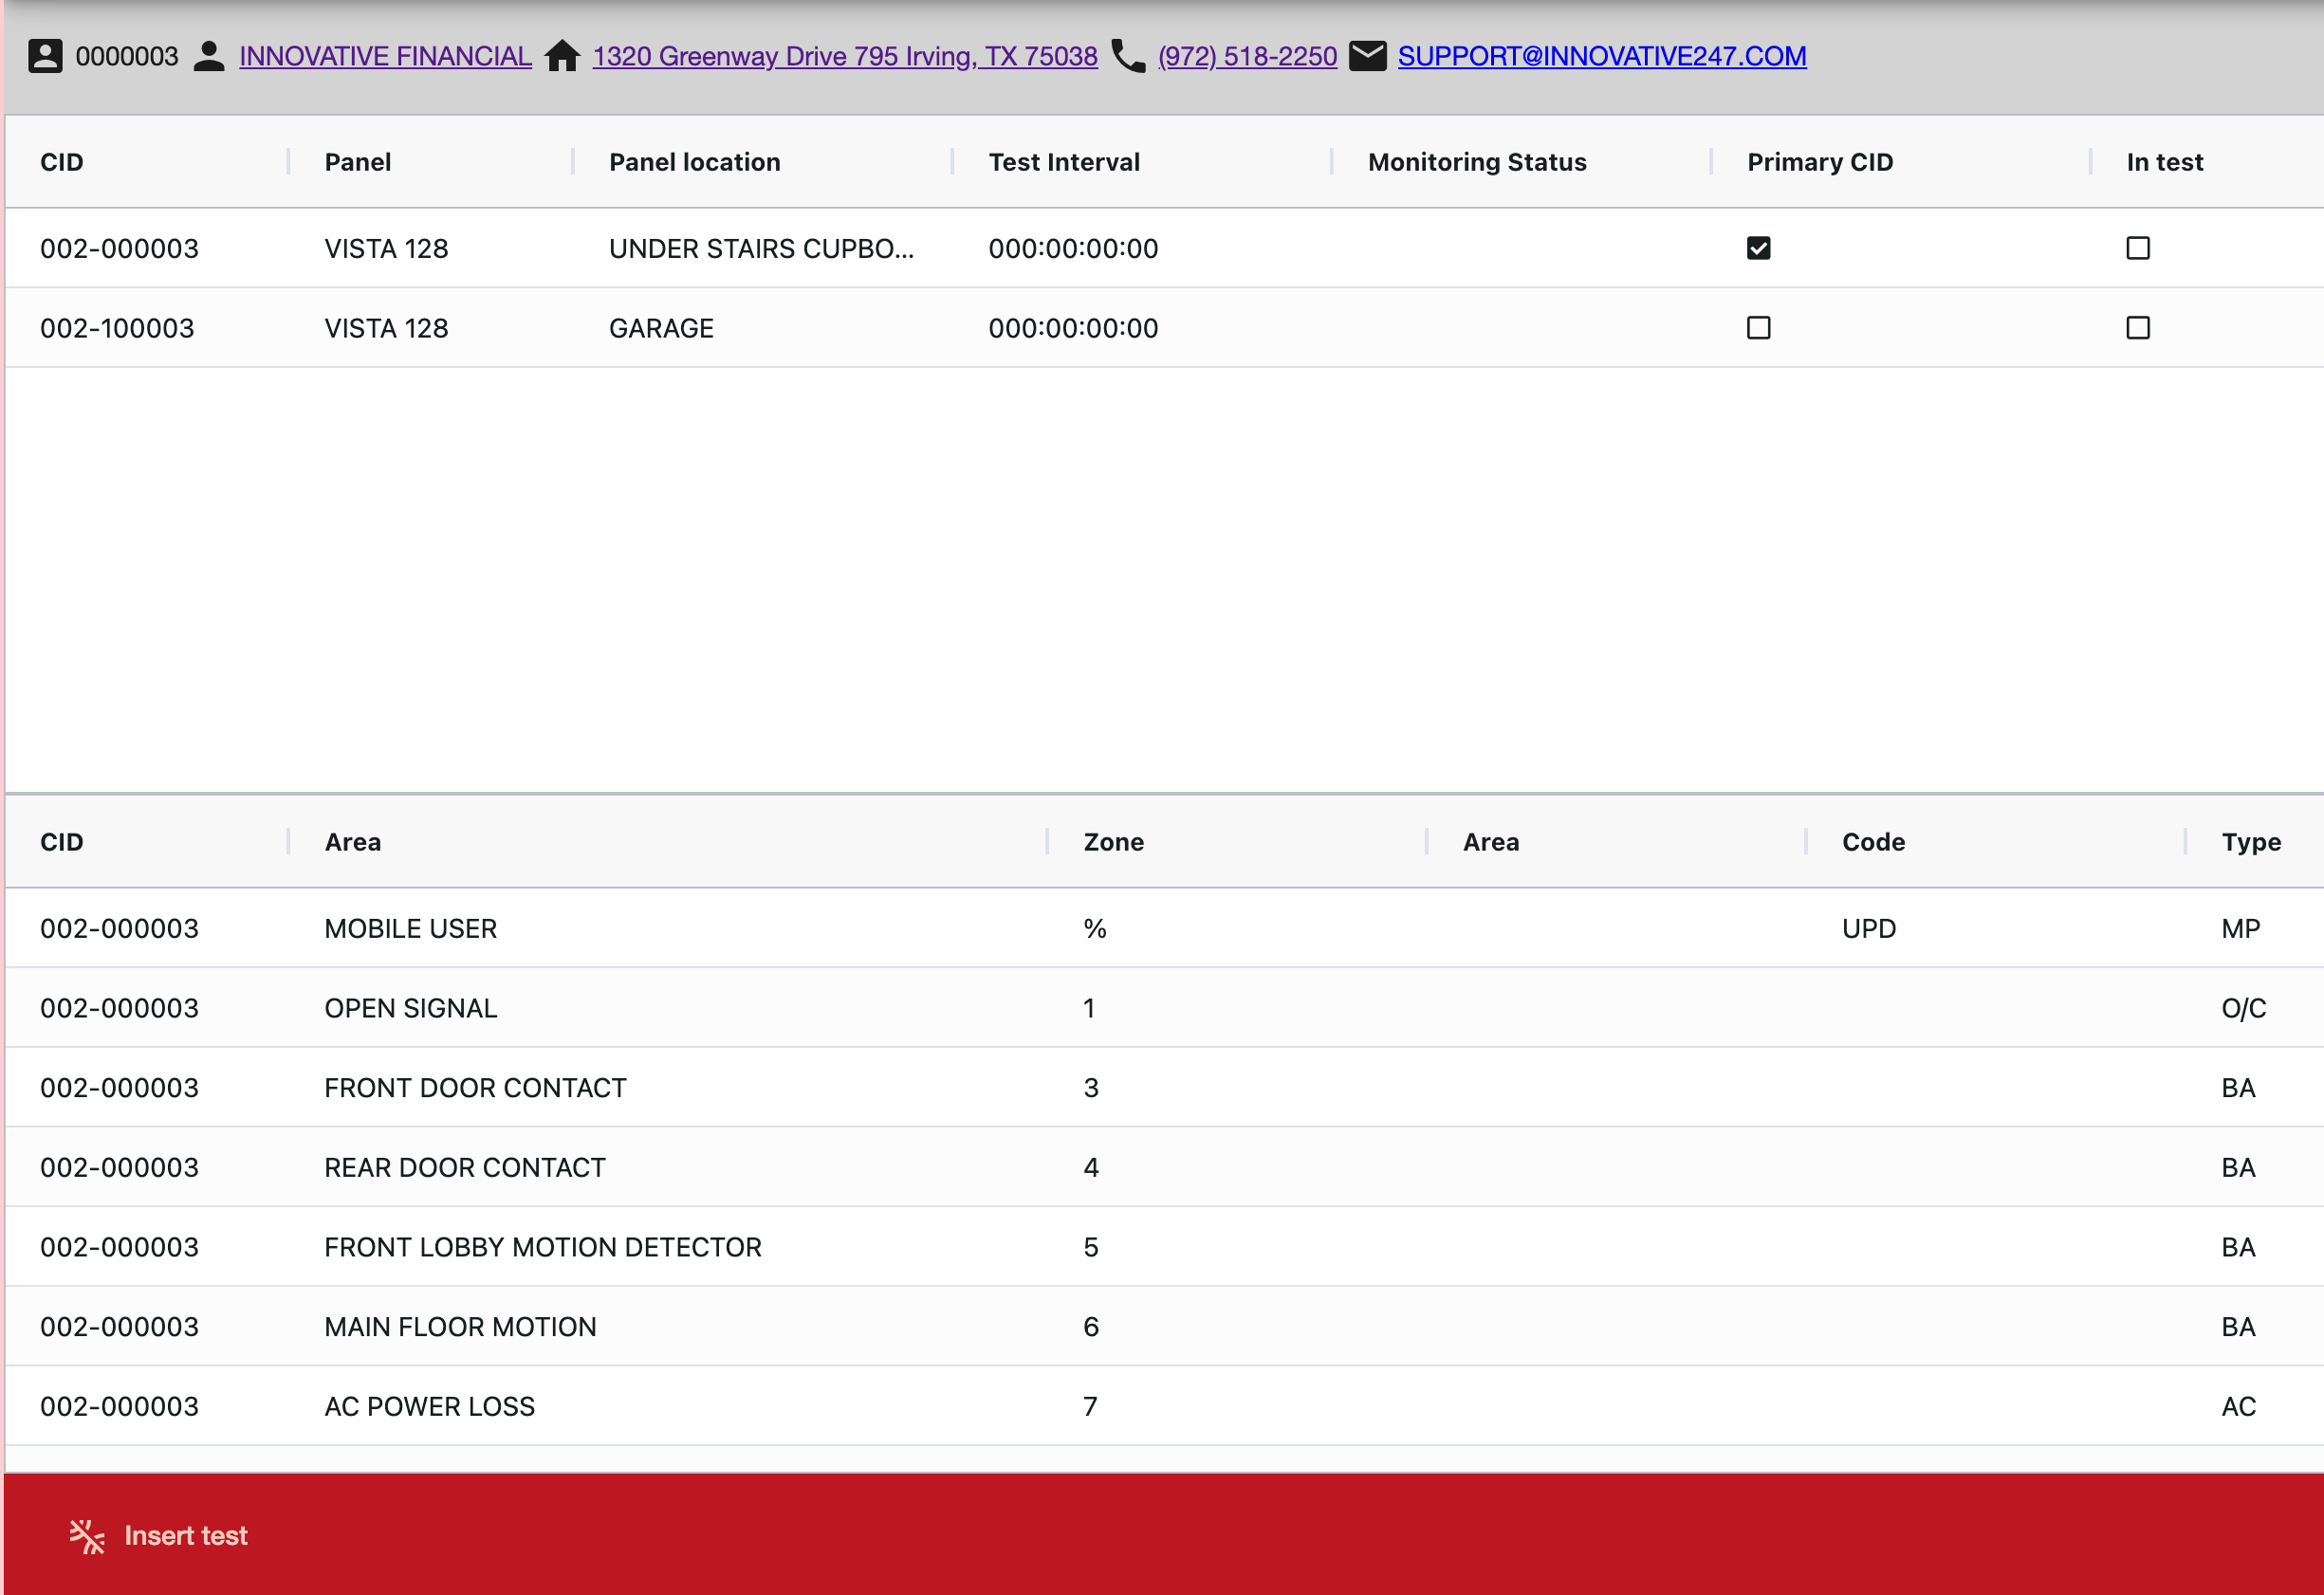
Task: Select the MAIN FLOOR MOTION row
Action: (x=1164, y=1327)
